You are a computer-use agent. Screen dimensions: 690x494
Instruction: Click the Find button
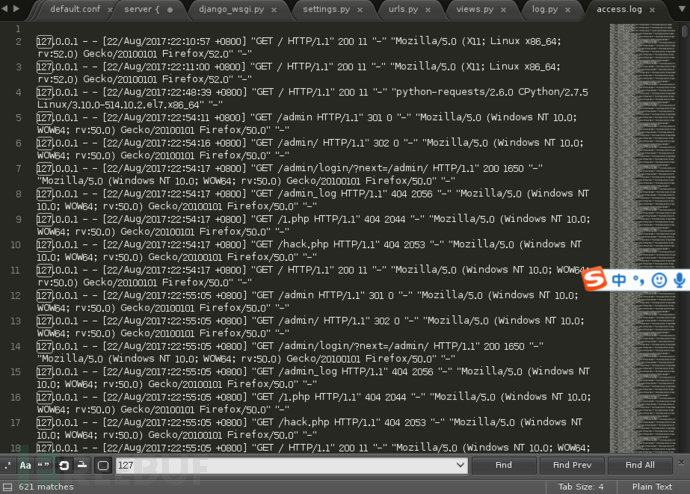(503, 465)
